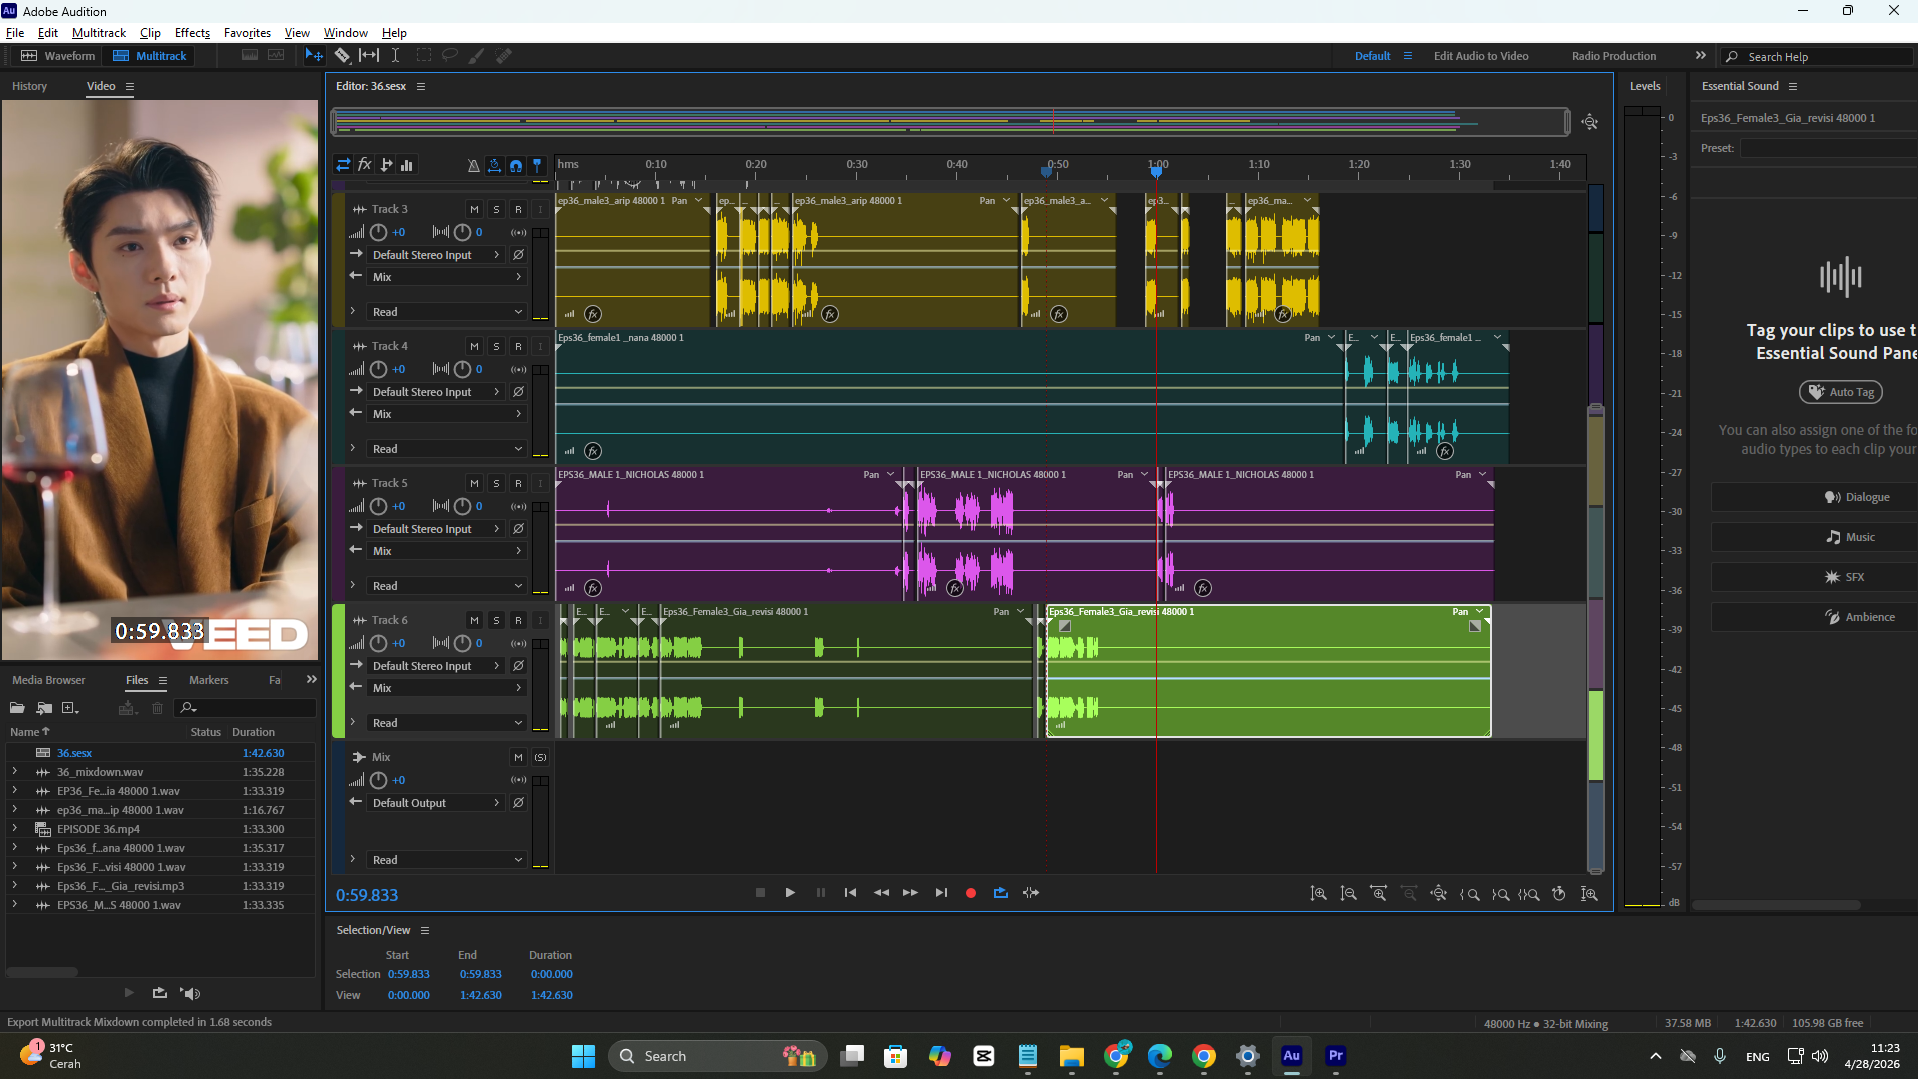This screenshot has width=1918, height=1079.
Task: Open Track 4 Read automation dropdown
Action: [447, 449]
